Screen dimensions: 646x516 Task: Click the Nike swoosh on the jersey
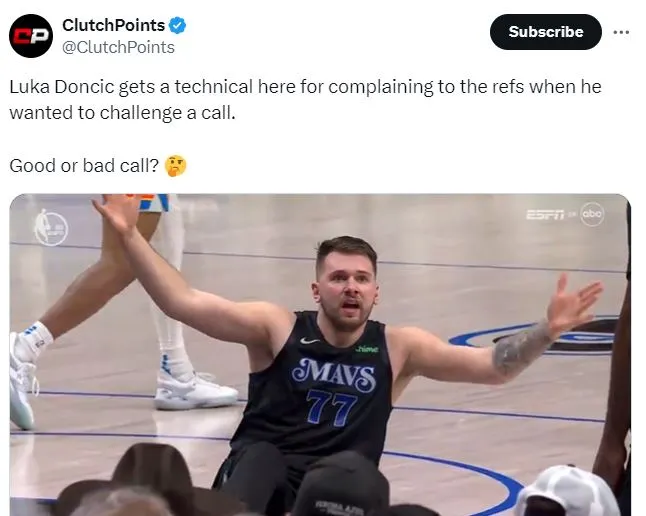(310, 341)
